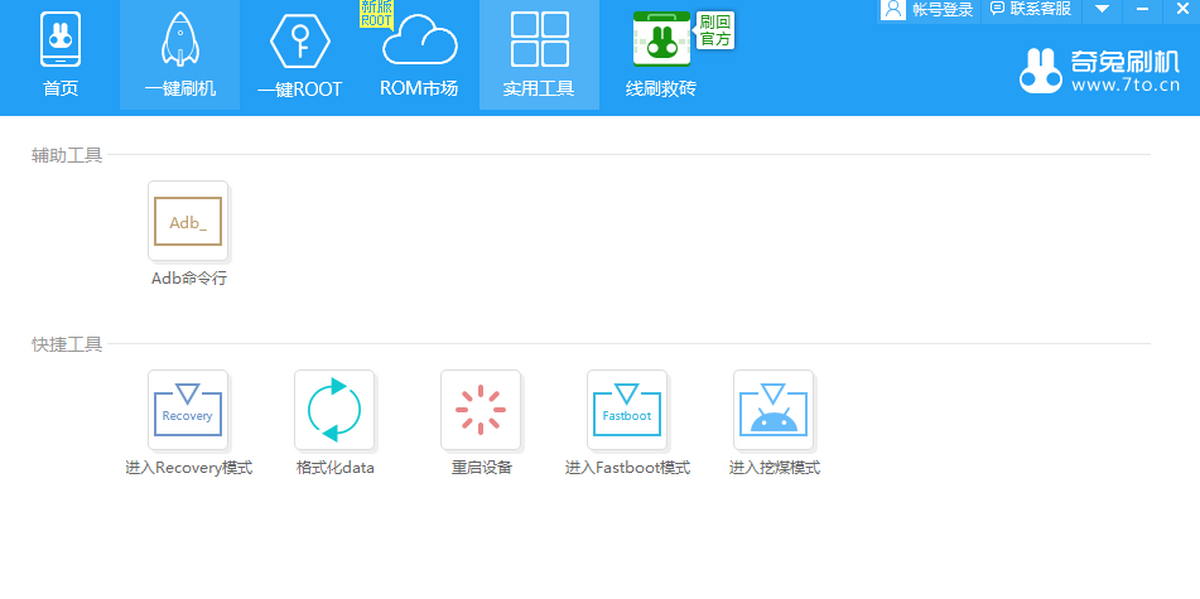The image size is (1200, 599).
Task: Click the user avatar icon for login
Action: (x=894, y=9)
